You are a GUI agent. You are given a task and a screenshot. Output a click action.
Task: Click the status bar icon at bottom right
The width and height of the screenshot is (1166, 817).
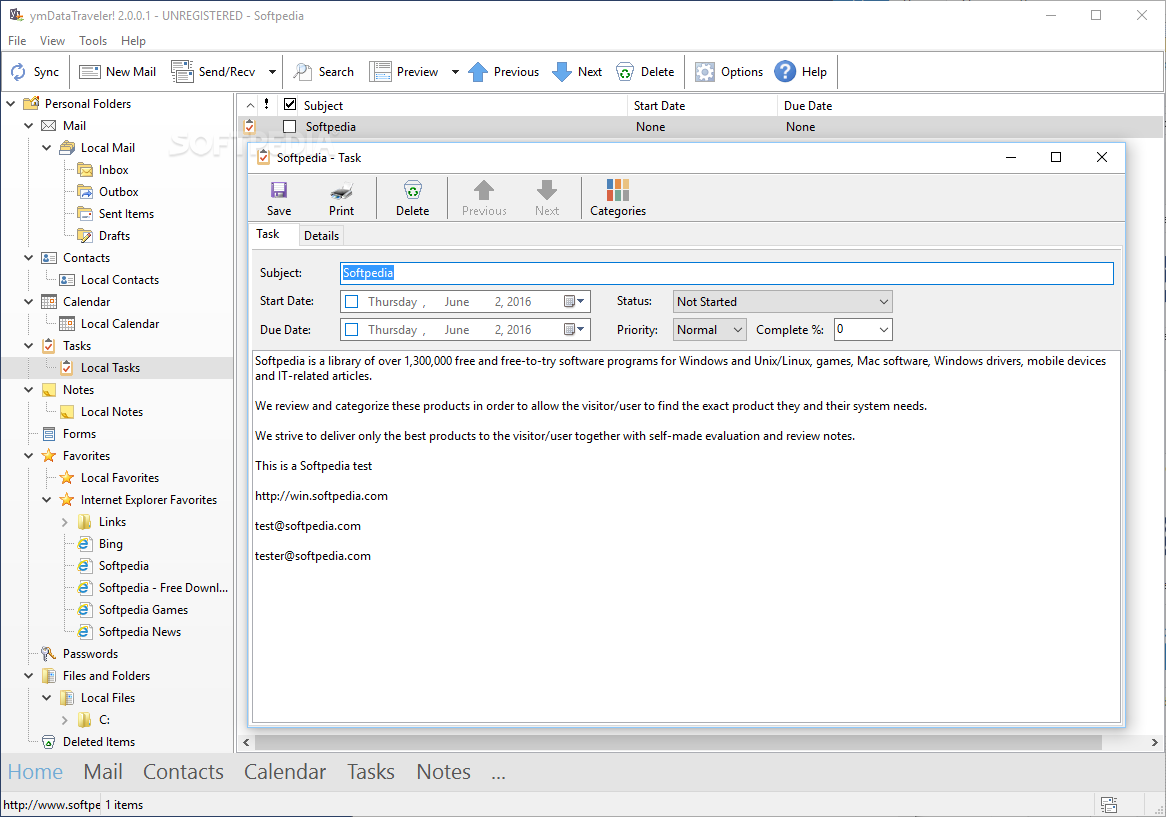(1109, 804)
